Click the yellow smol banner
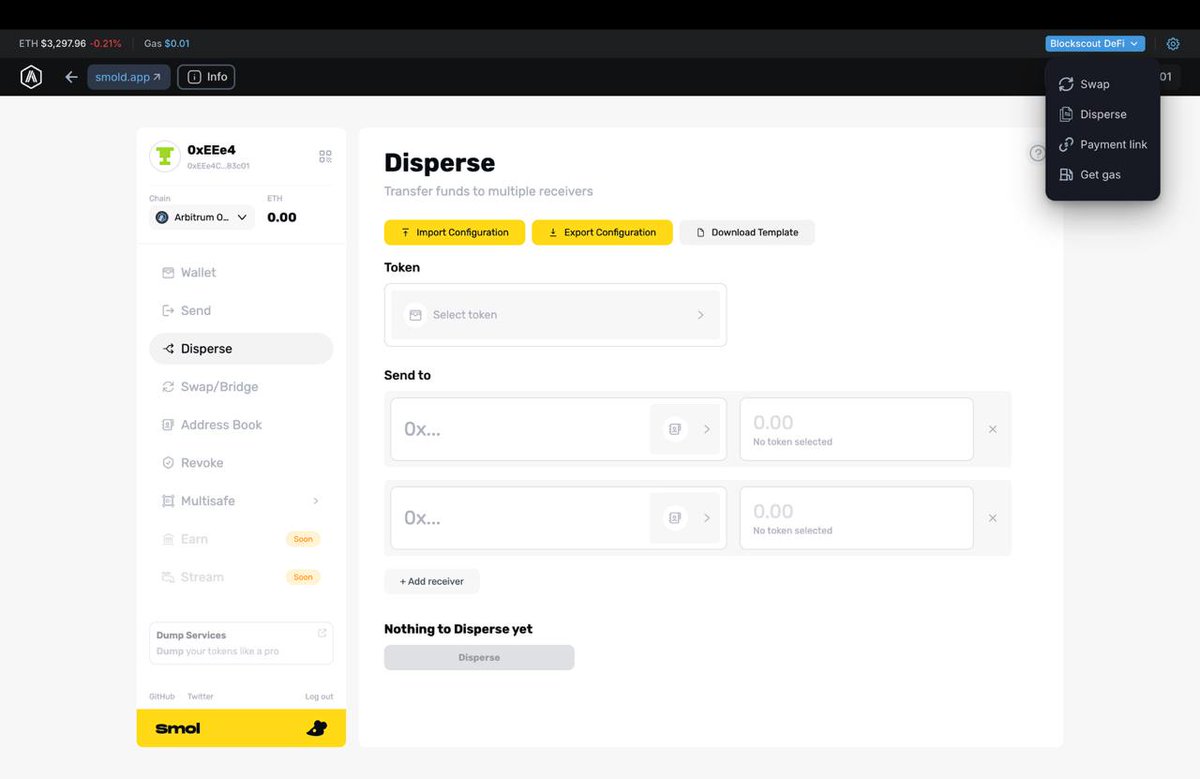This screenshot has width=1200, height=779. coord(241,728)
